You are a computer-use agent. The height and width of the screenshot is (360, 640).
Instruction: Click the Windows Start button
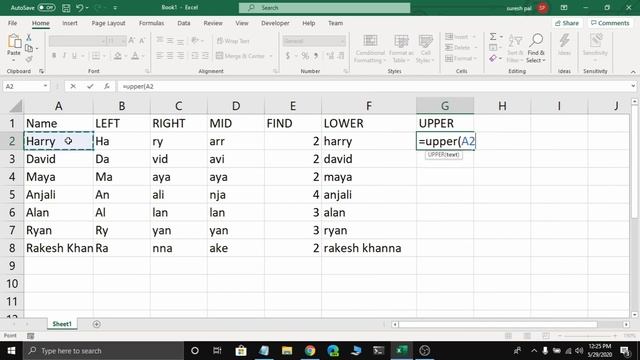[x=11, y=351]
